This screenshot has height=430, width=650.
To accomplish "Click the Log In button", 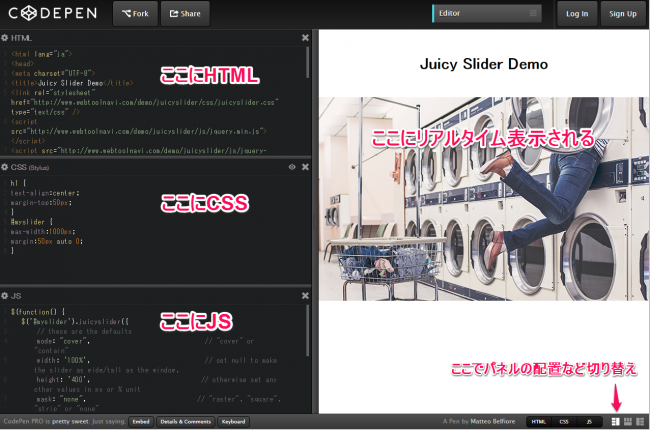I will [x=577, y=14].
